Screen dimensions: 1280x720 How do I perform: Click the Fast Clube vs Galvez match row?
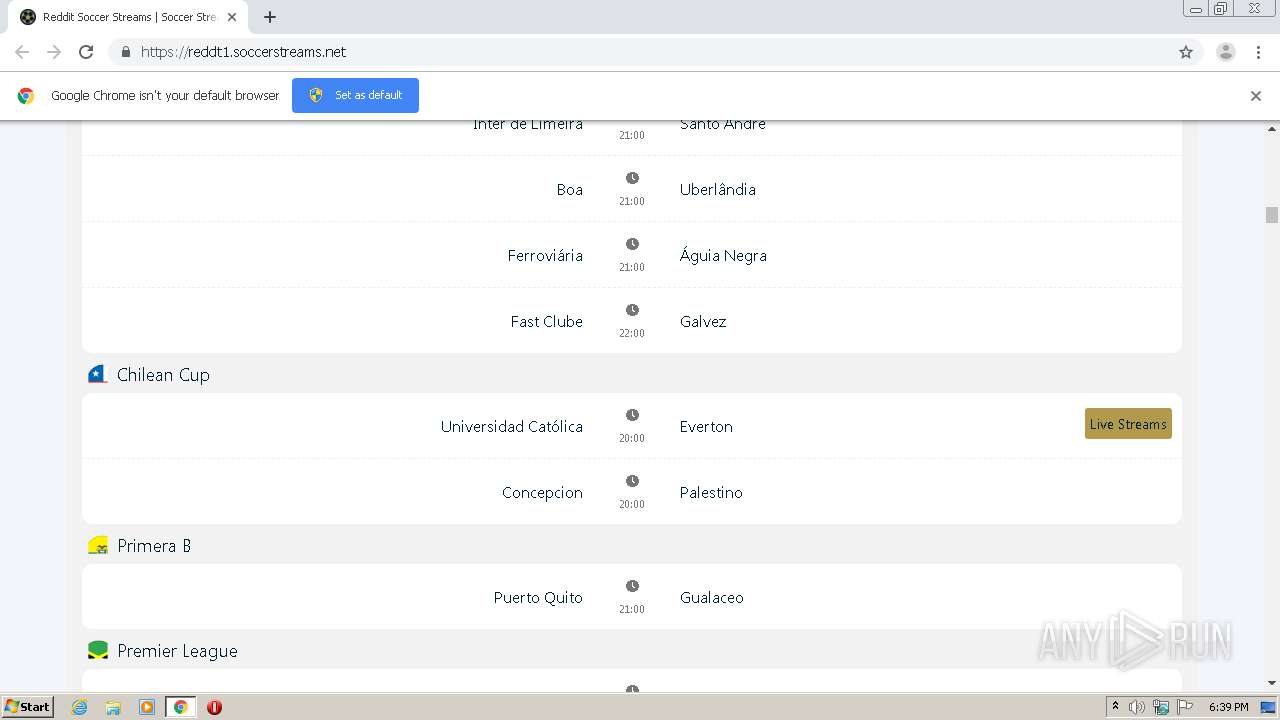(x=631, y=321)
